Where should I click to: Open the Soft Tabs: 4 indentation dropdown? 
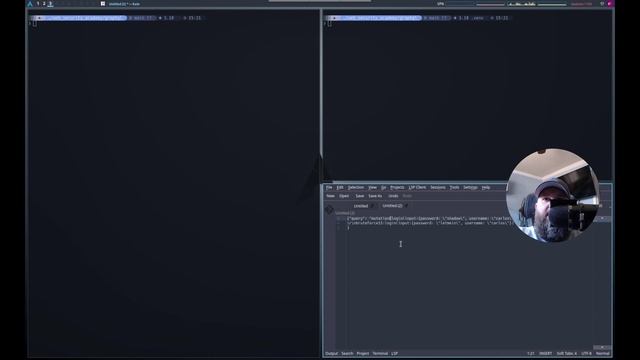click(567, 353)
